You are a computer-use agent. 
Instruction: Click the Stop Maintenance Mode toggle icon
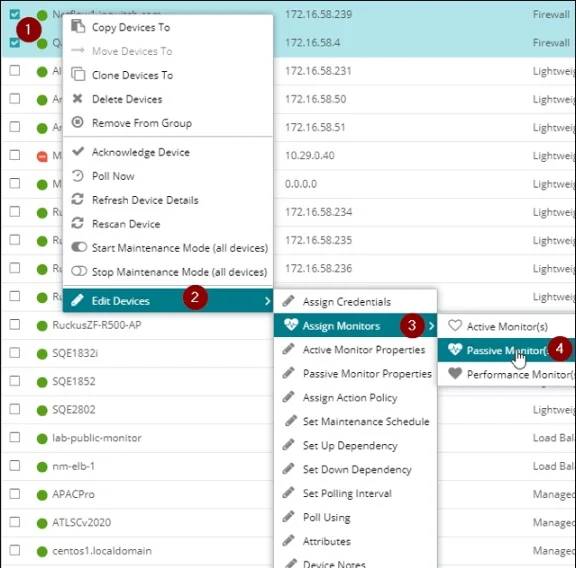79,271
